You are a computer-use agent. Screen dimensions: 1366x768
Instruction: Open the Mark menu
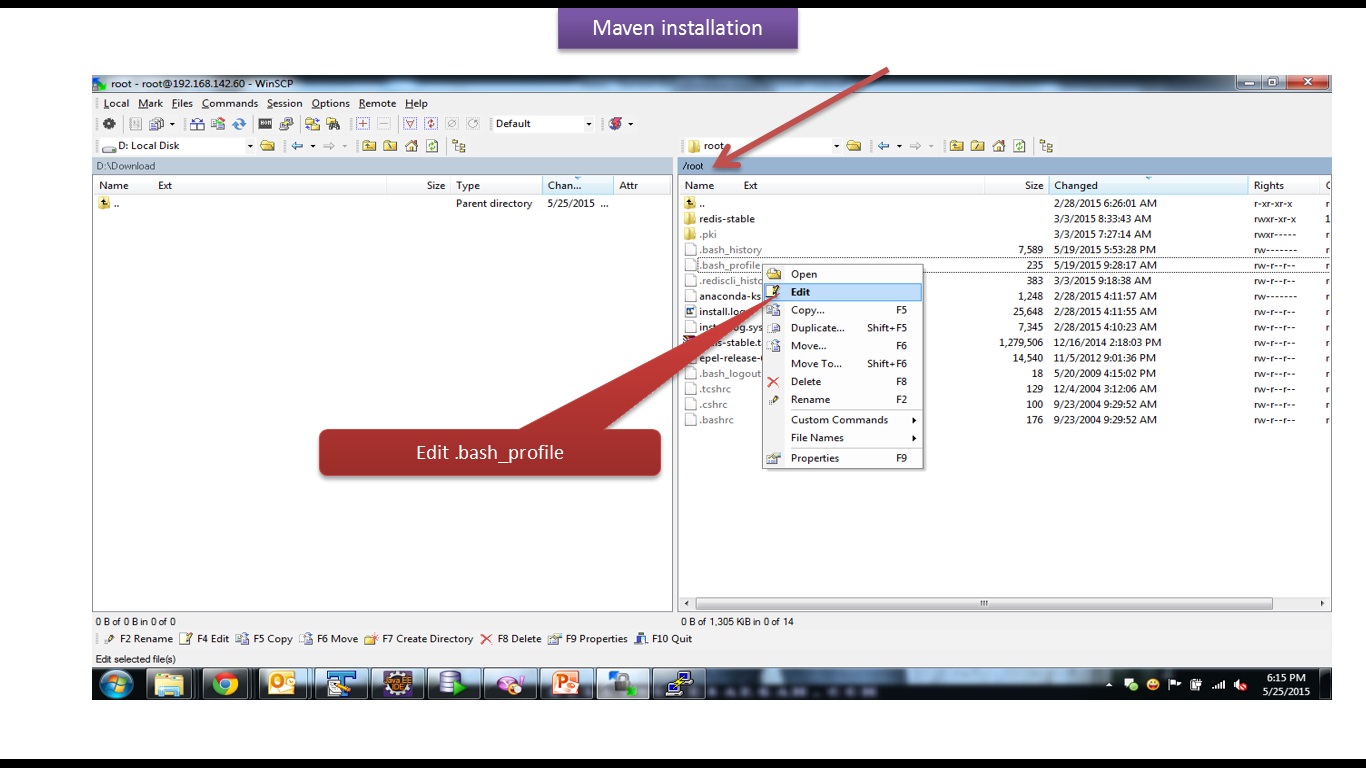point(151,103)
